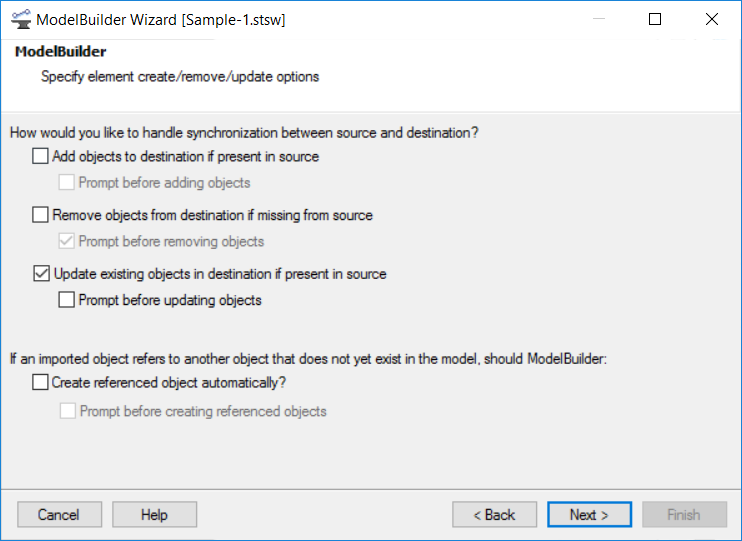This screenshot has height=541, width=742.
Task: Proceed with the Next button
Action: 590,514
